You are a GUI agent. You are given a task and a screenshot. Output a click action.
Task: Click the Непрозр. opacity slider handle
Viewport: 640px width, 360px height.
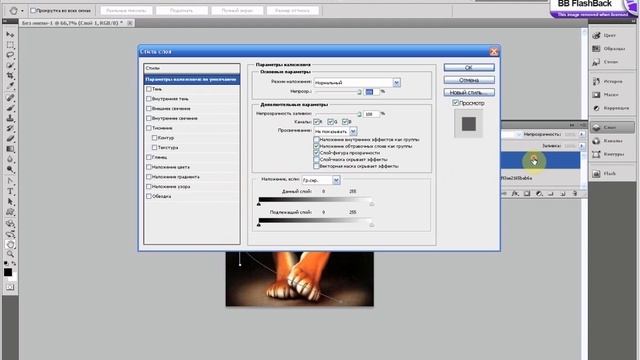point(359,92)
